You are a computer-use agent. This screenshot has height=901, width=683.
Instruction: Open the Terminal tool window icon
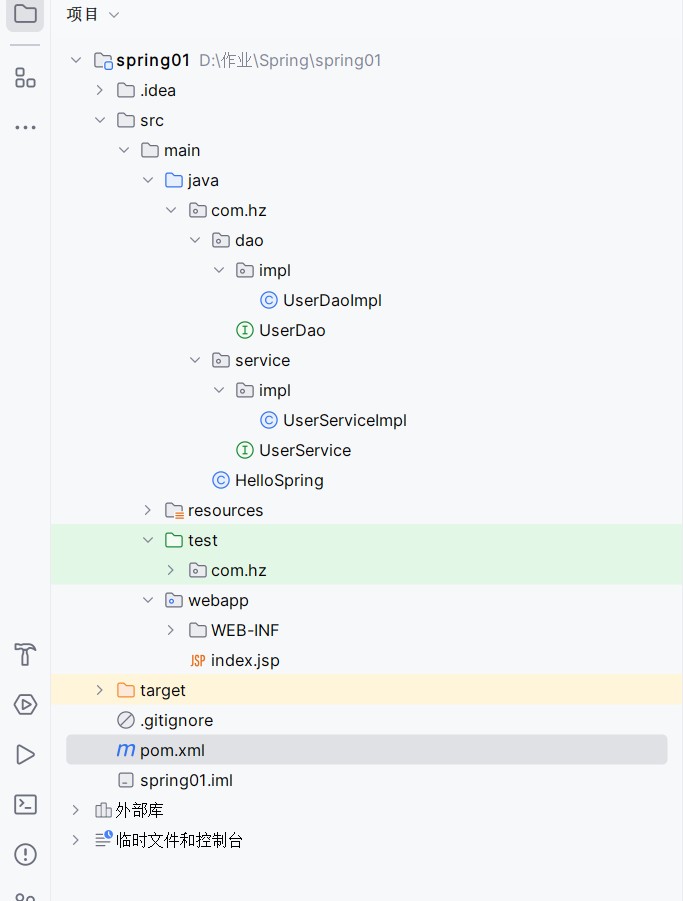click(x=25, y=805)
